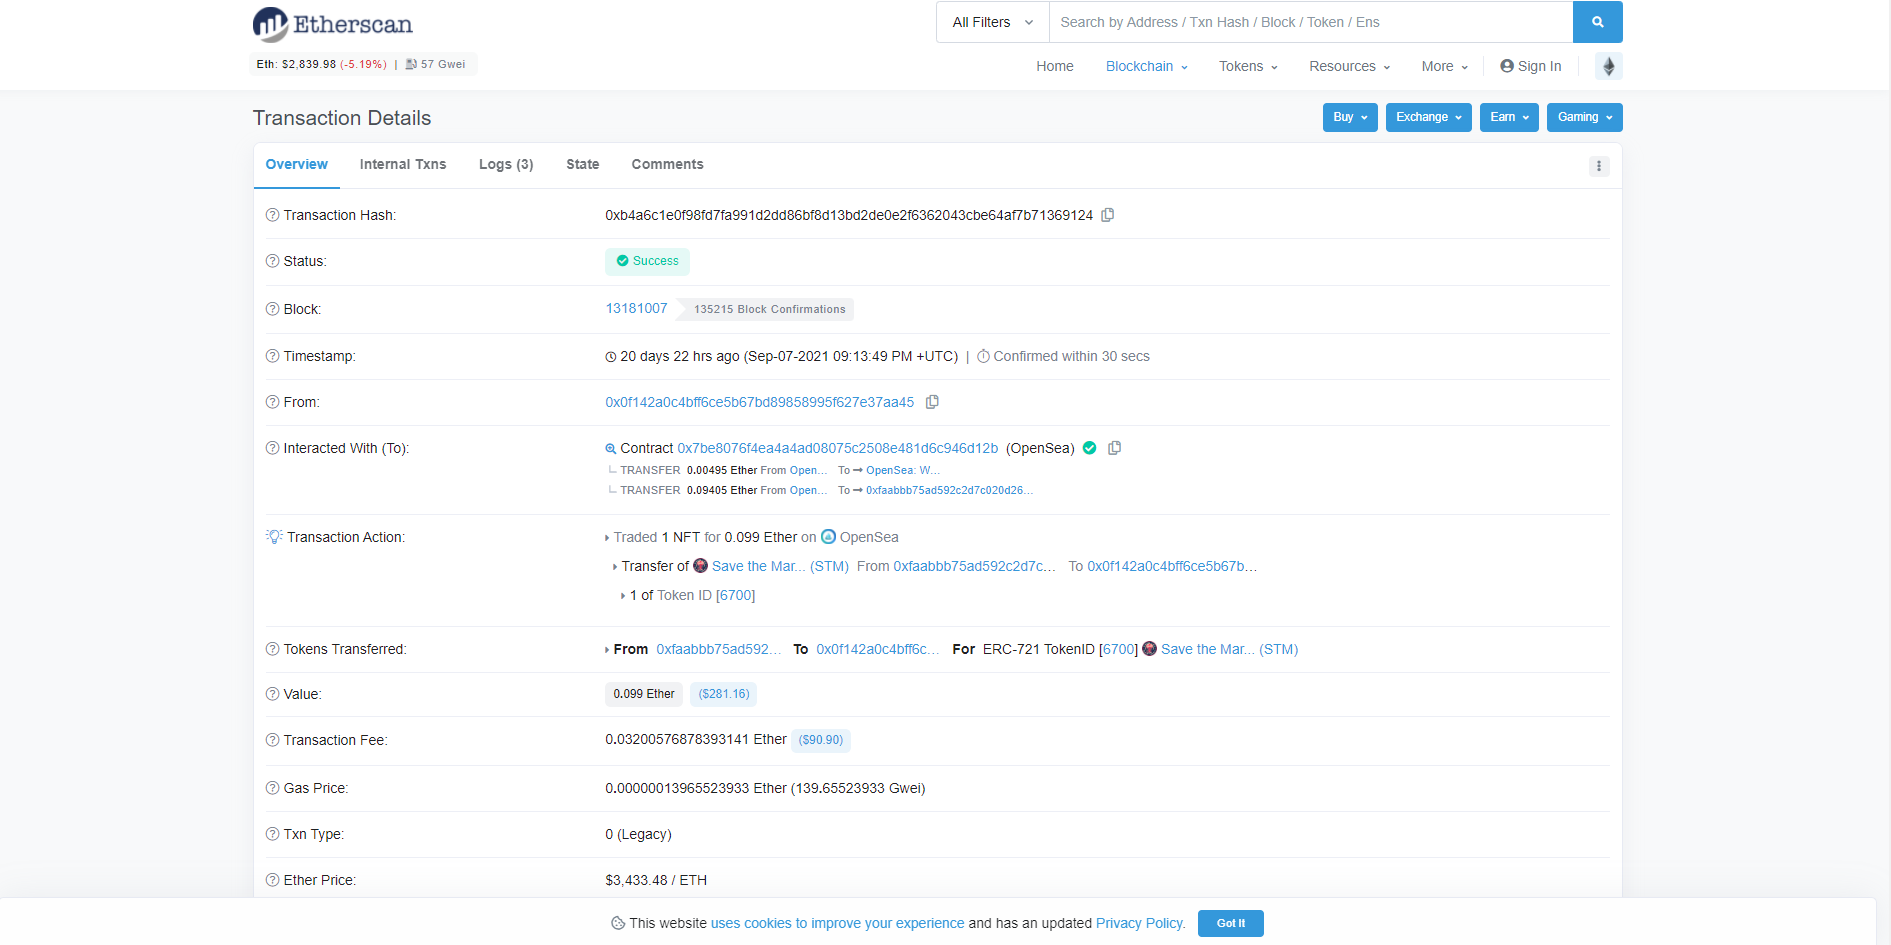Open block 13181007 link
This screenshot has width=1891, height=945.
pos(636,308)
